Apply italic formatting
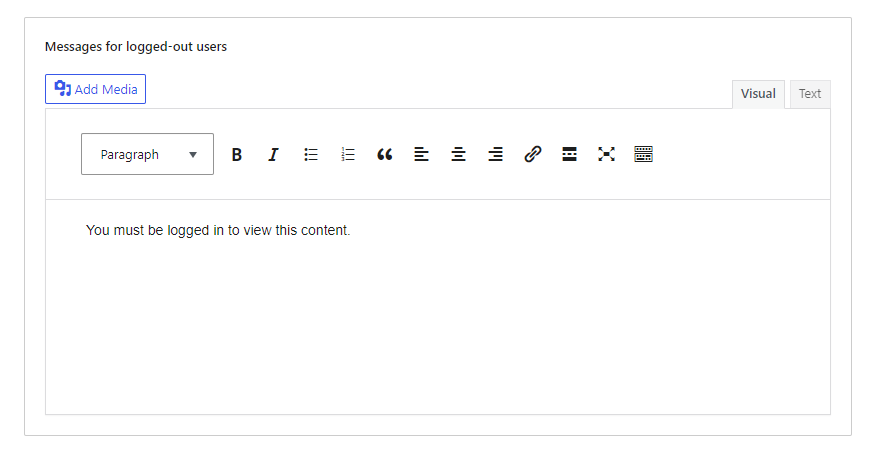Image resolution: width=871 pixels, height=457 pixels. point(273,154)
